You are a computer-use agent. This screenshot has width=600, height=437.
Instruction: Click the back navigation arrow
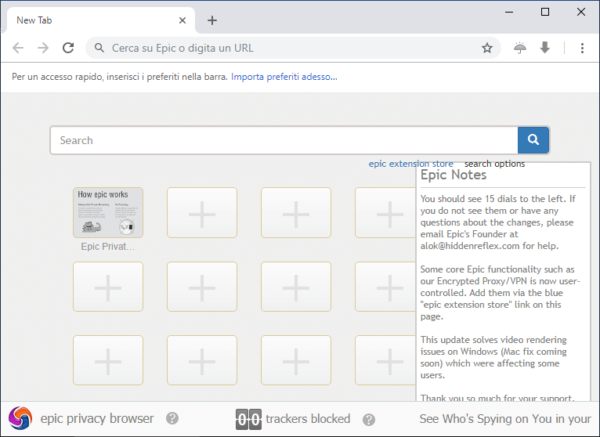tap(18, 48)
